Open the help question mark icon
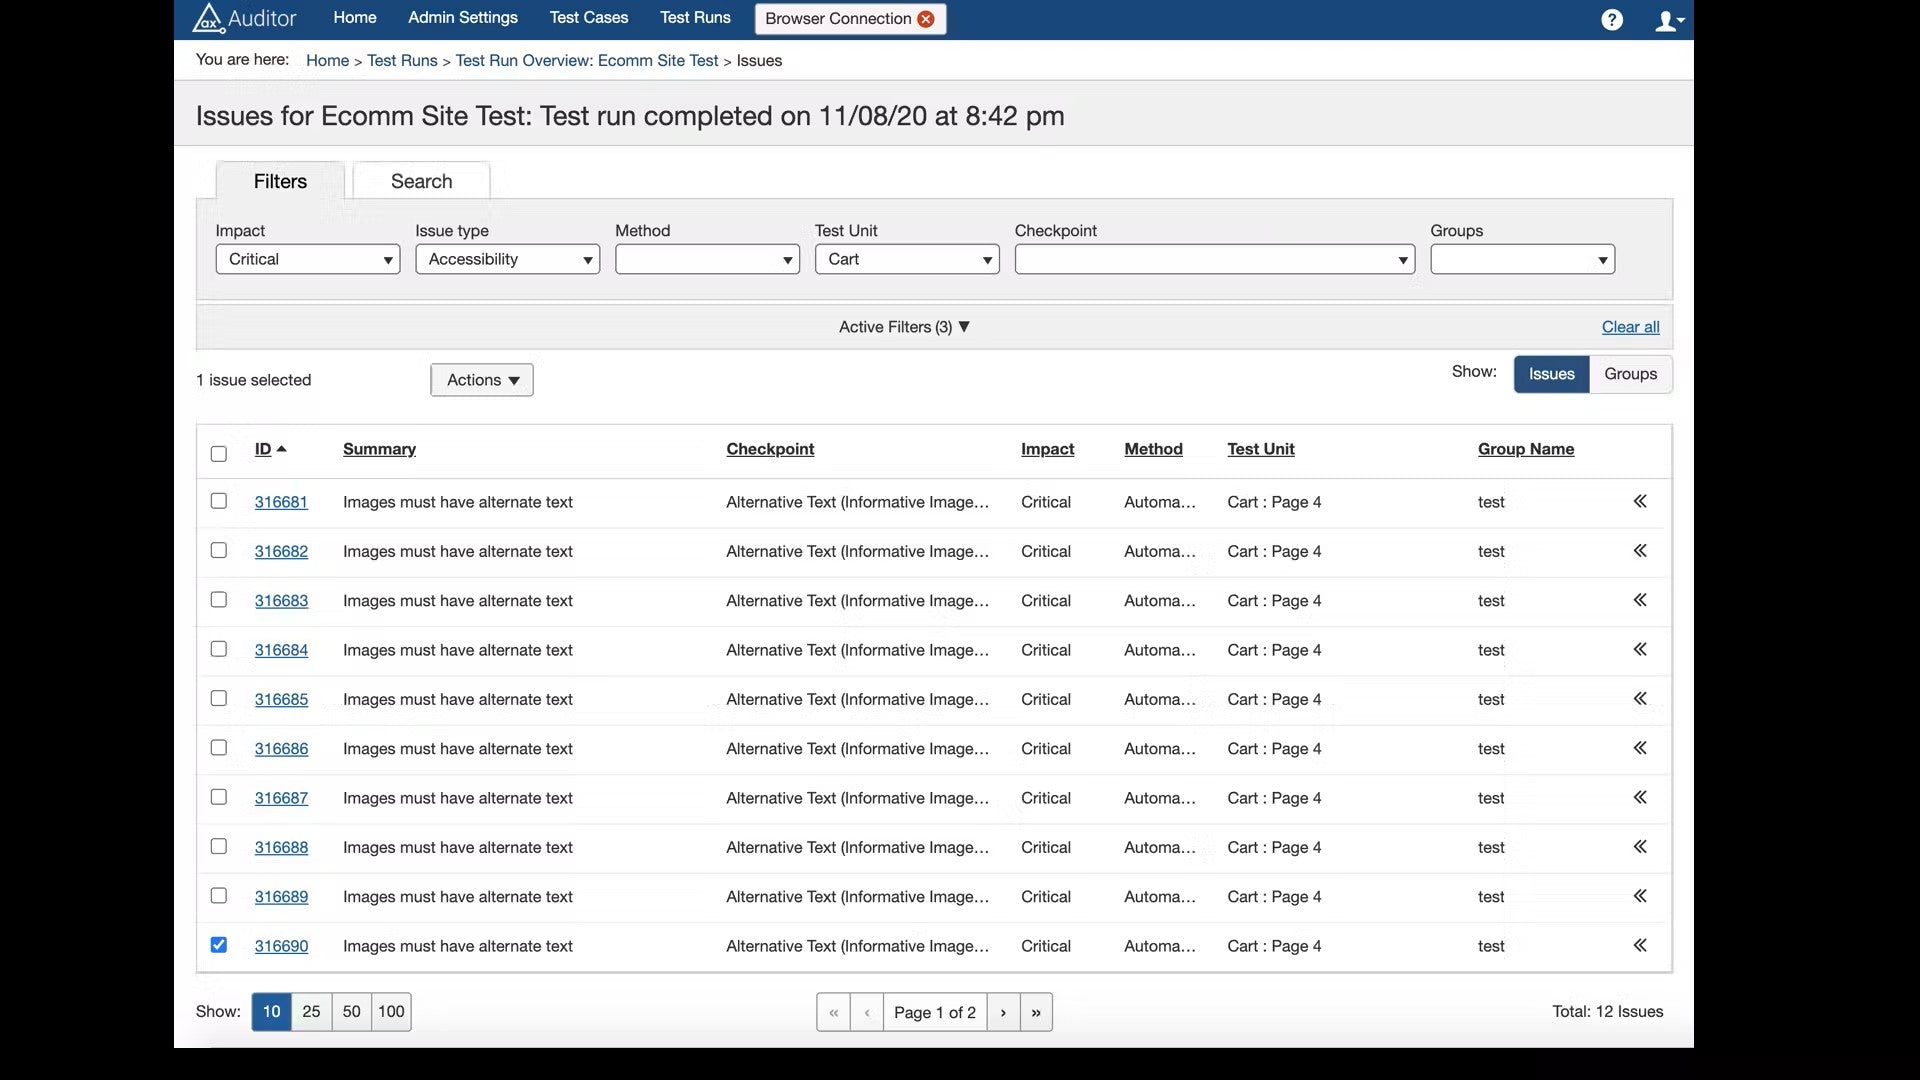 (x=1611, y=20)
